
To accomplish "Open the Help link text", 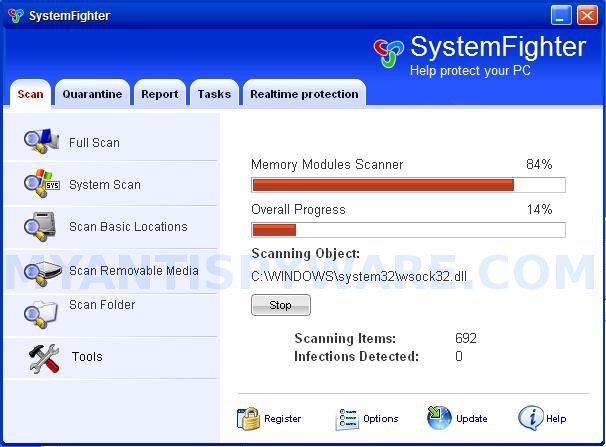I will tap(556, 419).
